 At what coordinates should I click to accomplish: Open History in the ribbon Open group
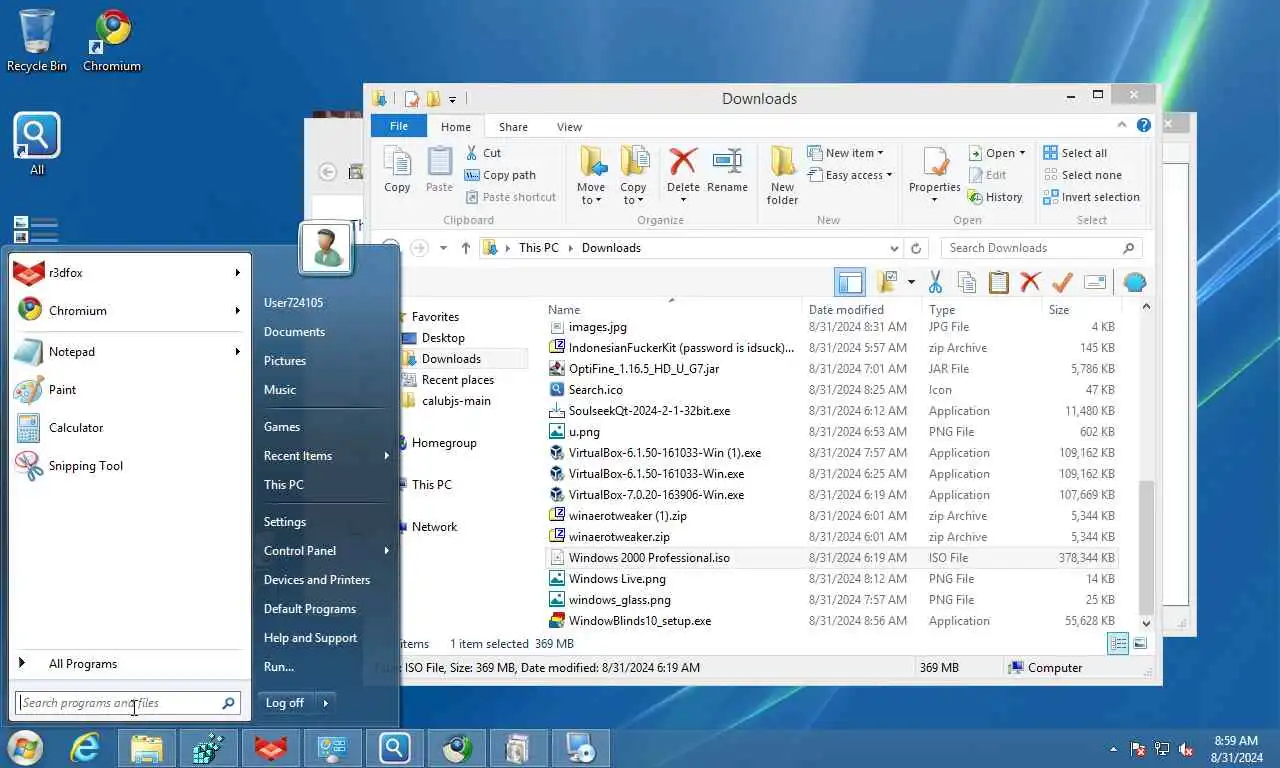[x=995, y=197]
